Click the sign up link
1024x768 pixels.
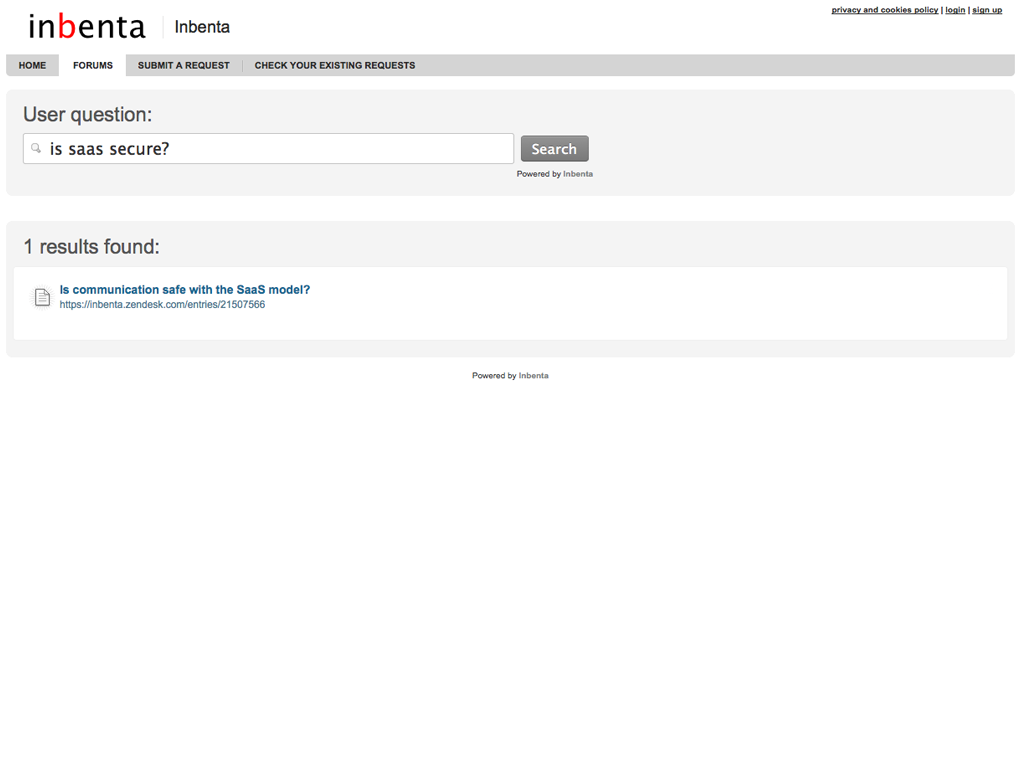click(x=987, y=10)
